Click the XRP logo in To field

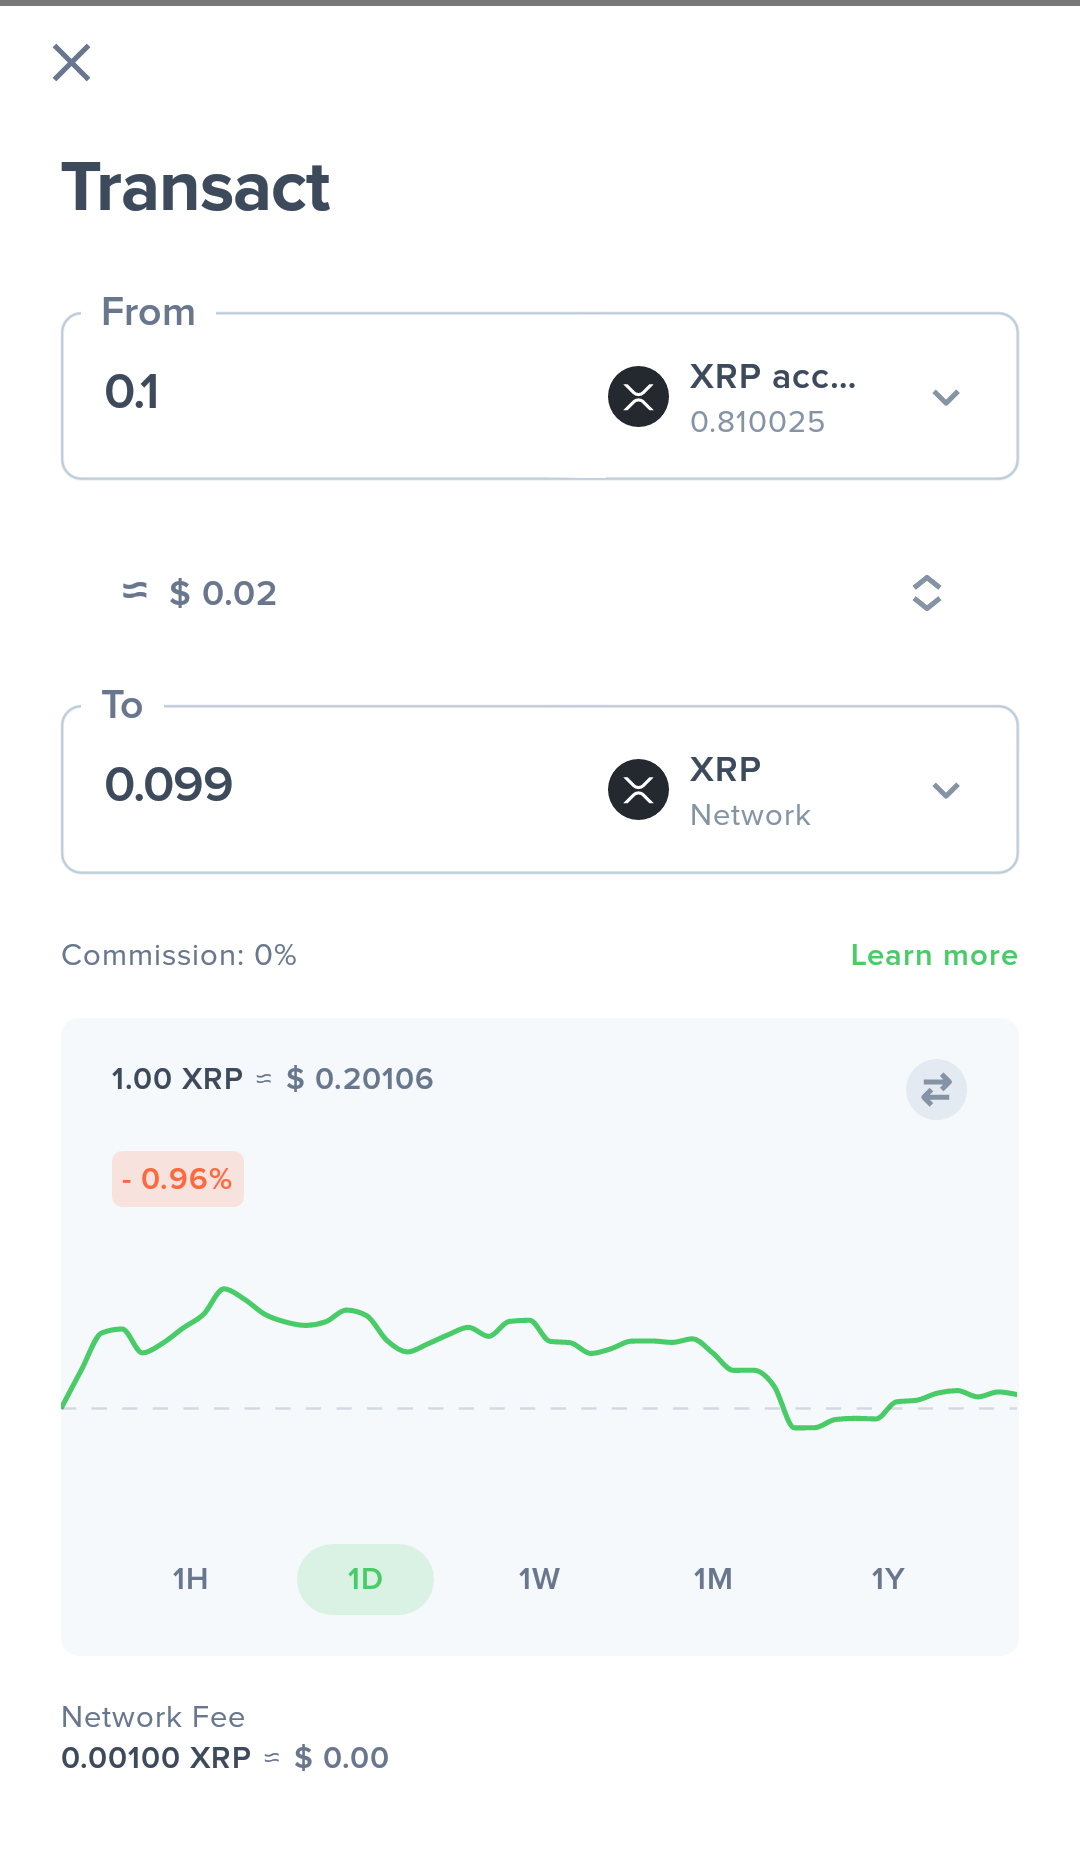pyautogui.click(x=638, y=790)
